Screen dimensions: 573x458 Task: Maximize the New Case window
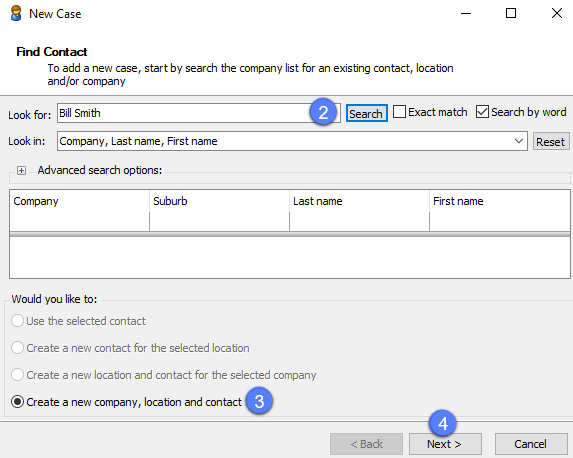point(511,14)
